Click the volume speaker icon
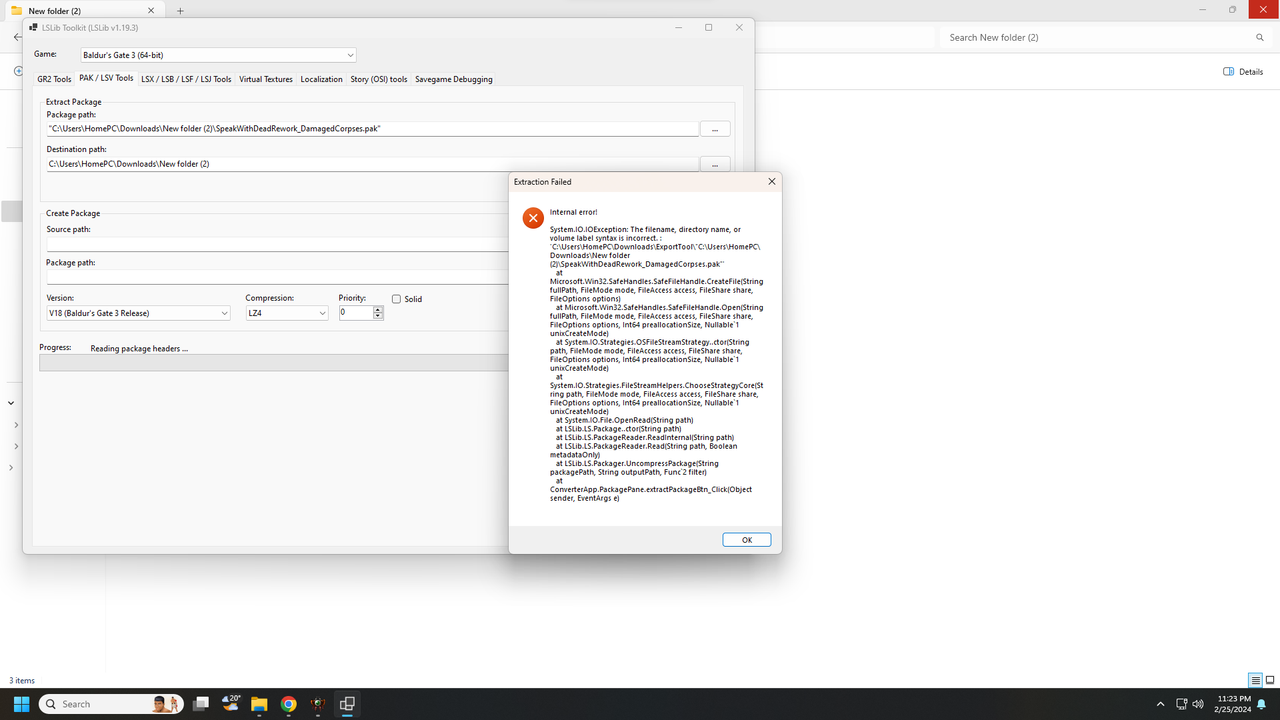1280x720 pixels. [x=1198, y=704]
